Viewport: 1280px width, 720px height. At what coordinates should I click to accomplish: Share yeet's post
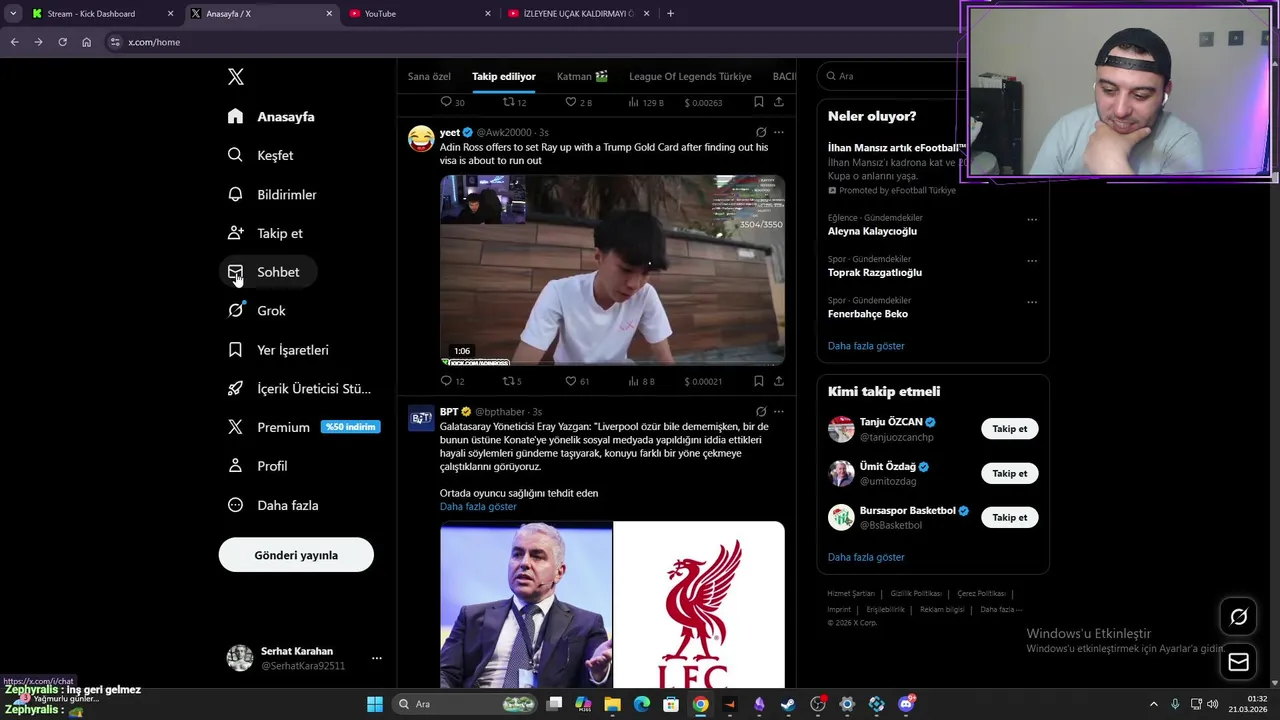pyautogui.click(x=779, y=381)
